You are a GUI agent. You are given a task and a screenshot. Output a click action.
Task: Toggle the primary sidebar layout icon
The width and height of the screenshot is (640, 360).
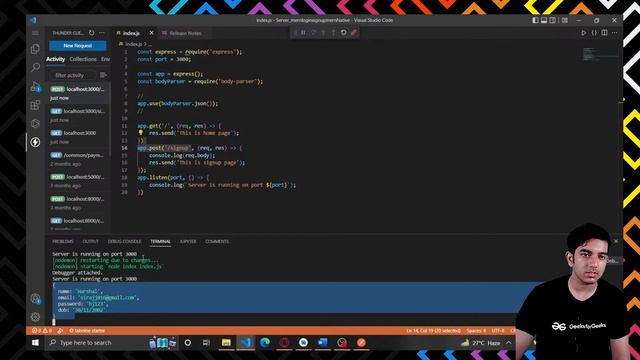pos(535,20)
